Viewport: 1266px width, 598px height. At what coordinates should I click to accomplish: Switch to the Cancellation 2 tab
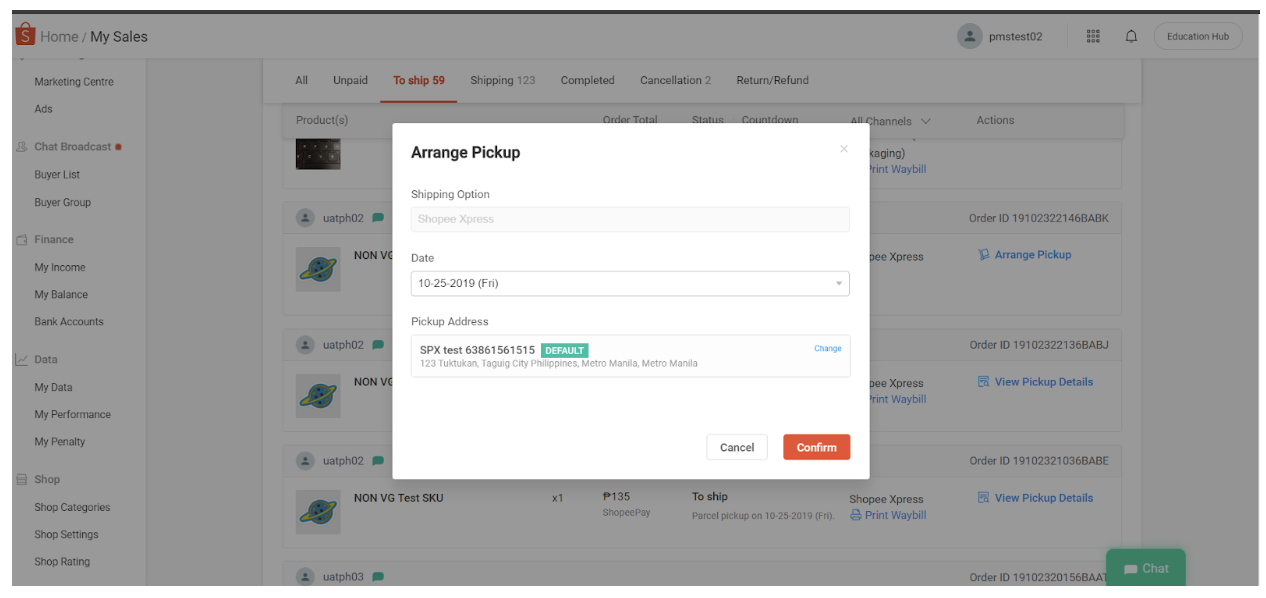(675, 80)
